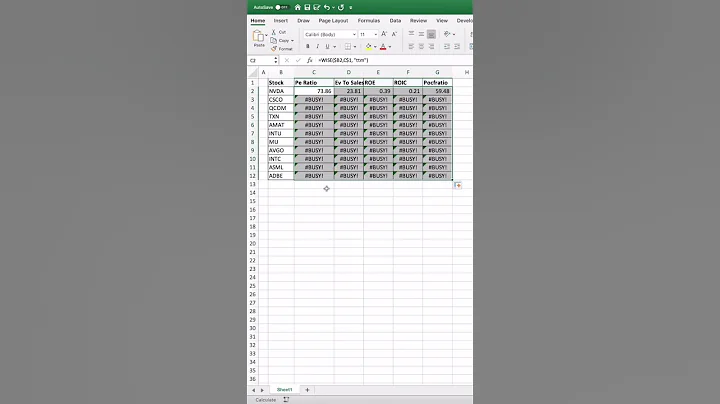The height and width of the screenshot is (404, 720).
Task: Apply the red Font Color
Action: tap(383, 46)
